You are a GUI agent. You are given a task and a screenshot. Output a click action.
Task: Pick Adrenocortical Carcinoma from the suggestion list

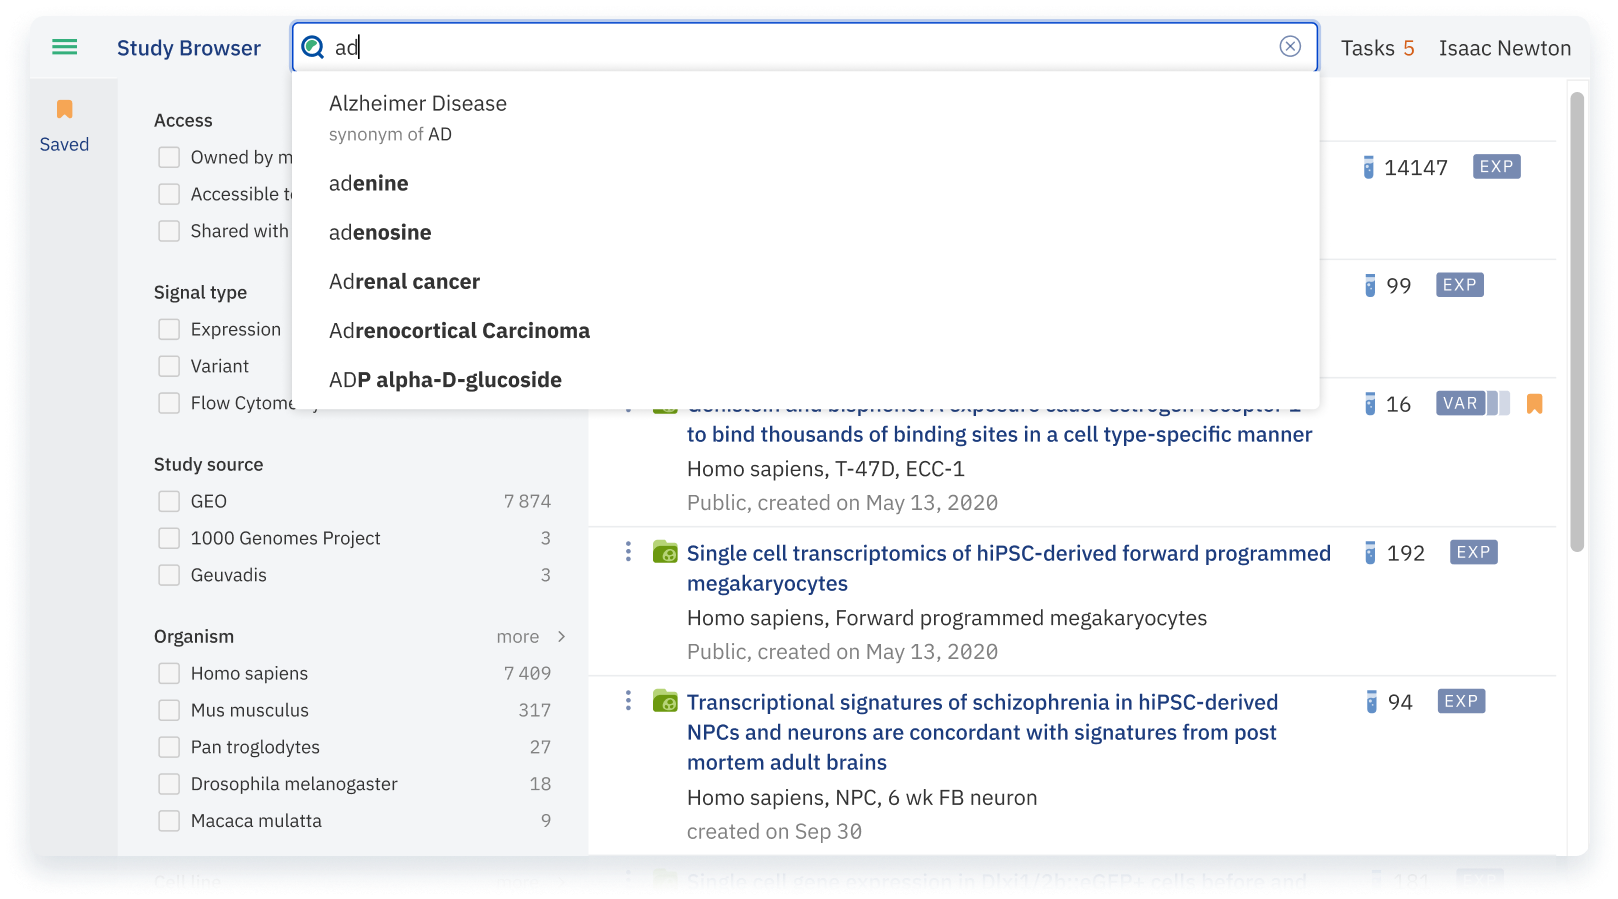tap(459, 331)
